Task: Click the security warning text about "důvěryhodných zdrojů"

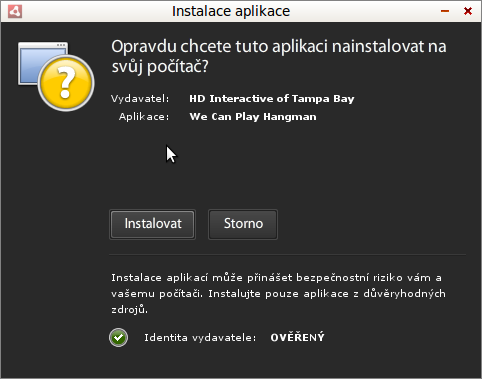Action: (278, 294)
